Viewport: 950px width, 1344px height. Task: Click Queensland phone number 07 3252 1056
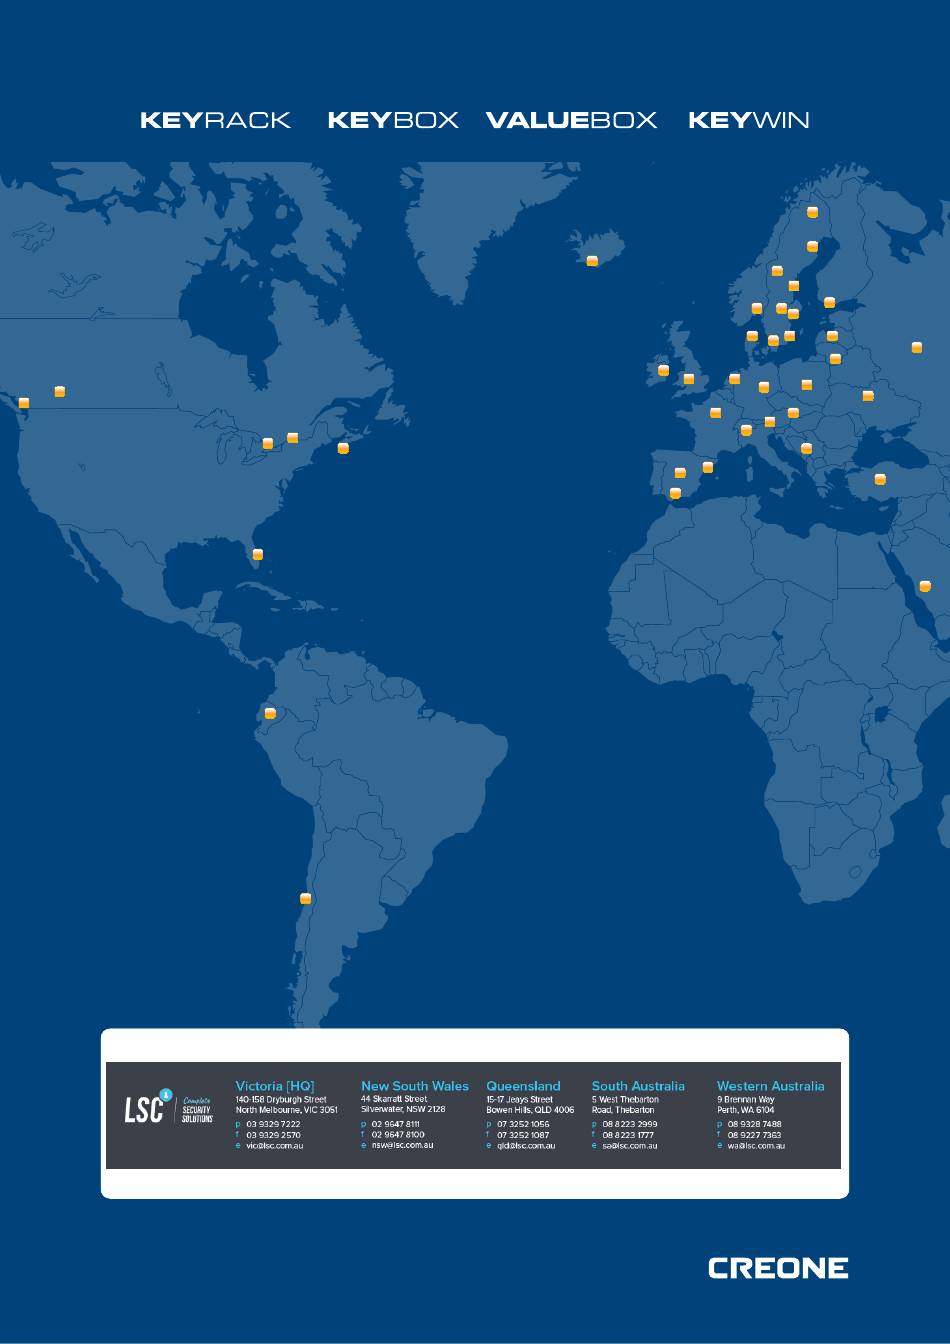click(523, 1124)
